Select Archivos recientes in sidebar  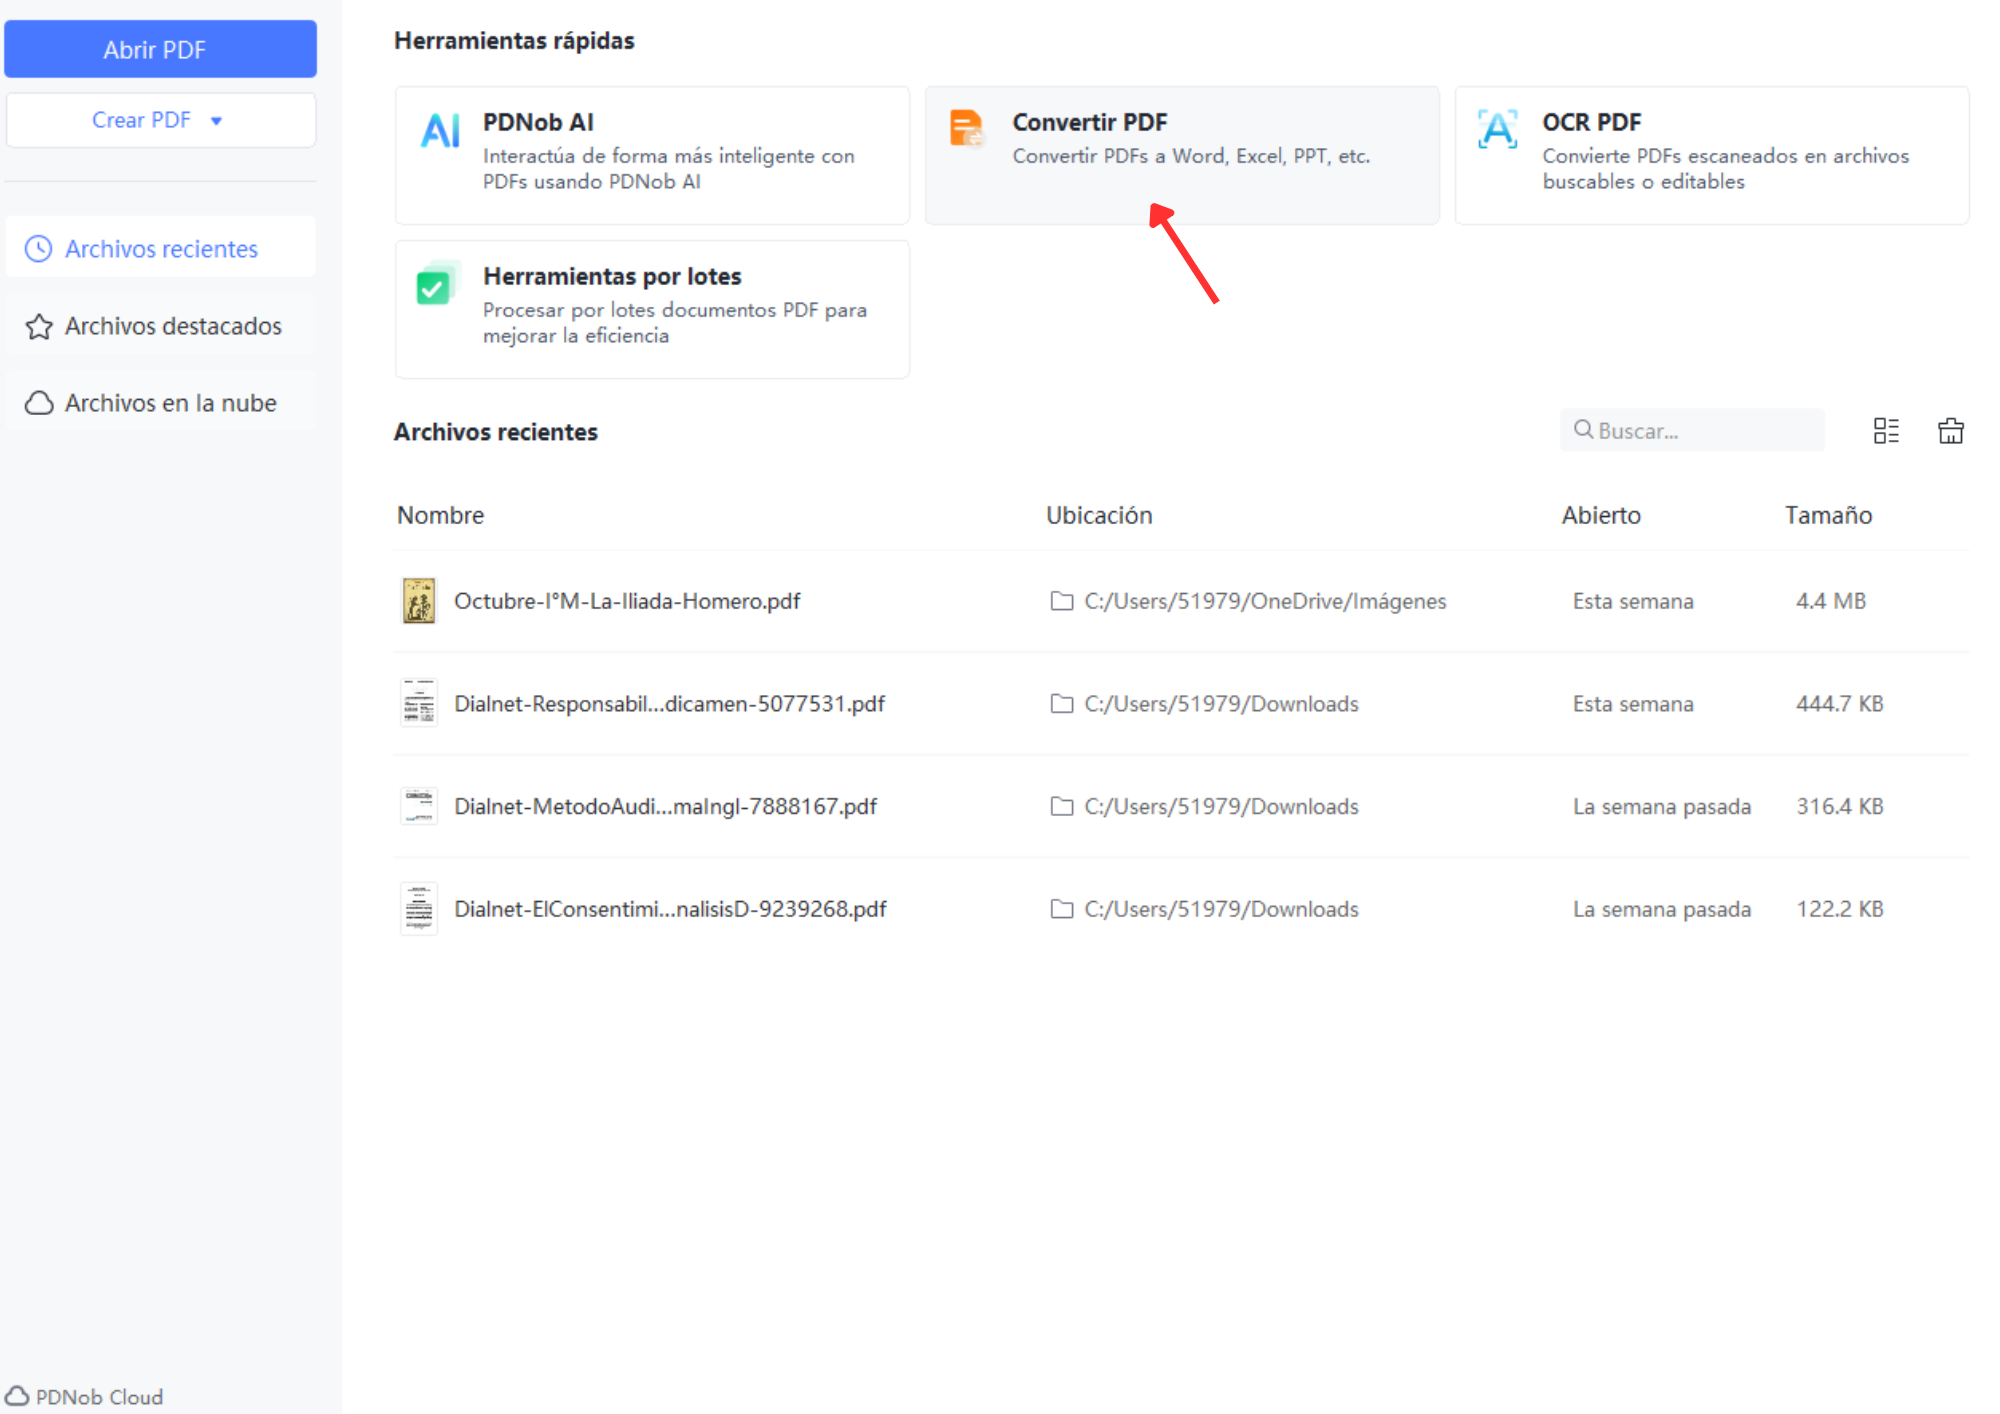[x=160, y=248]
